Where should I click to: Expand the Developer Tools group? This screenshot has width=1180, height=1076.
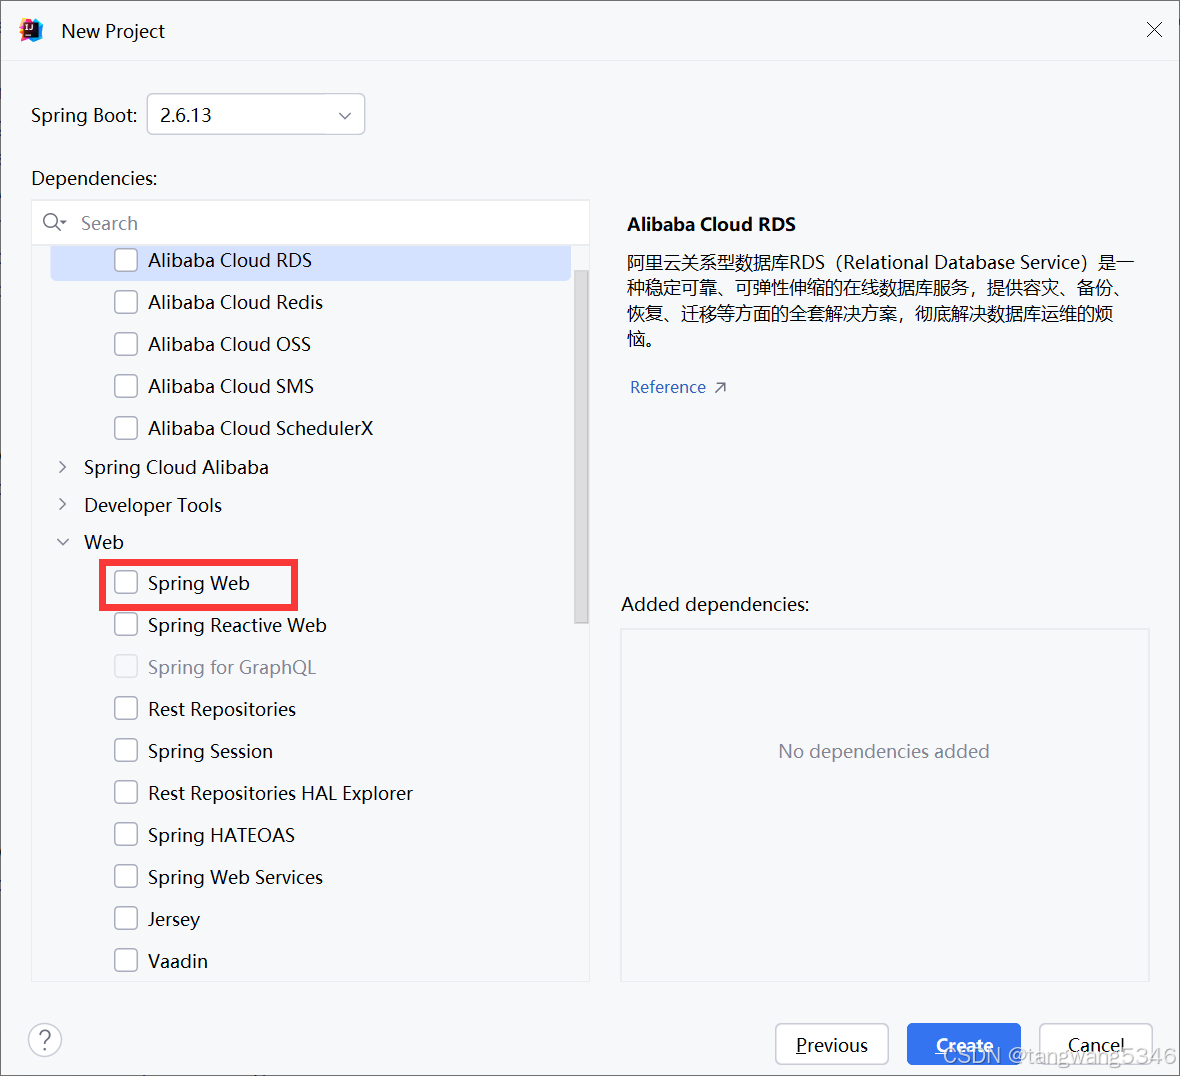[62, 505]
